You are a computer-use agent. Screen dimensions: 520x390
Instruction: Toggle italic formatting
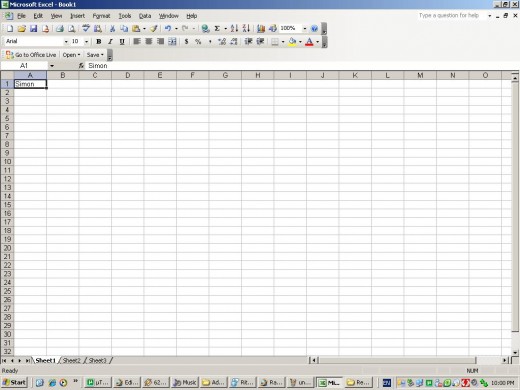pos(110,42)
